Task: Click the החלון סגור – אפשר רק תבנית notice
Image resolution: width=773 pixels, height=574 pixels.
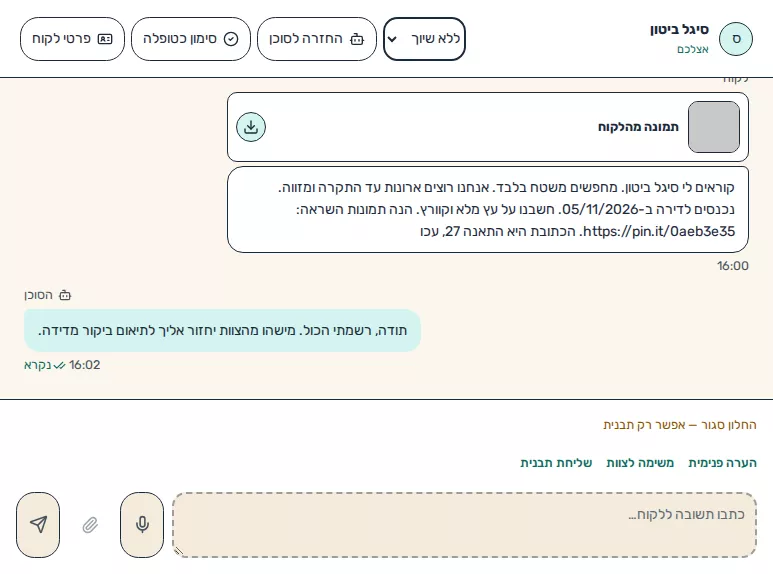Action: click(680, 425)
